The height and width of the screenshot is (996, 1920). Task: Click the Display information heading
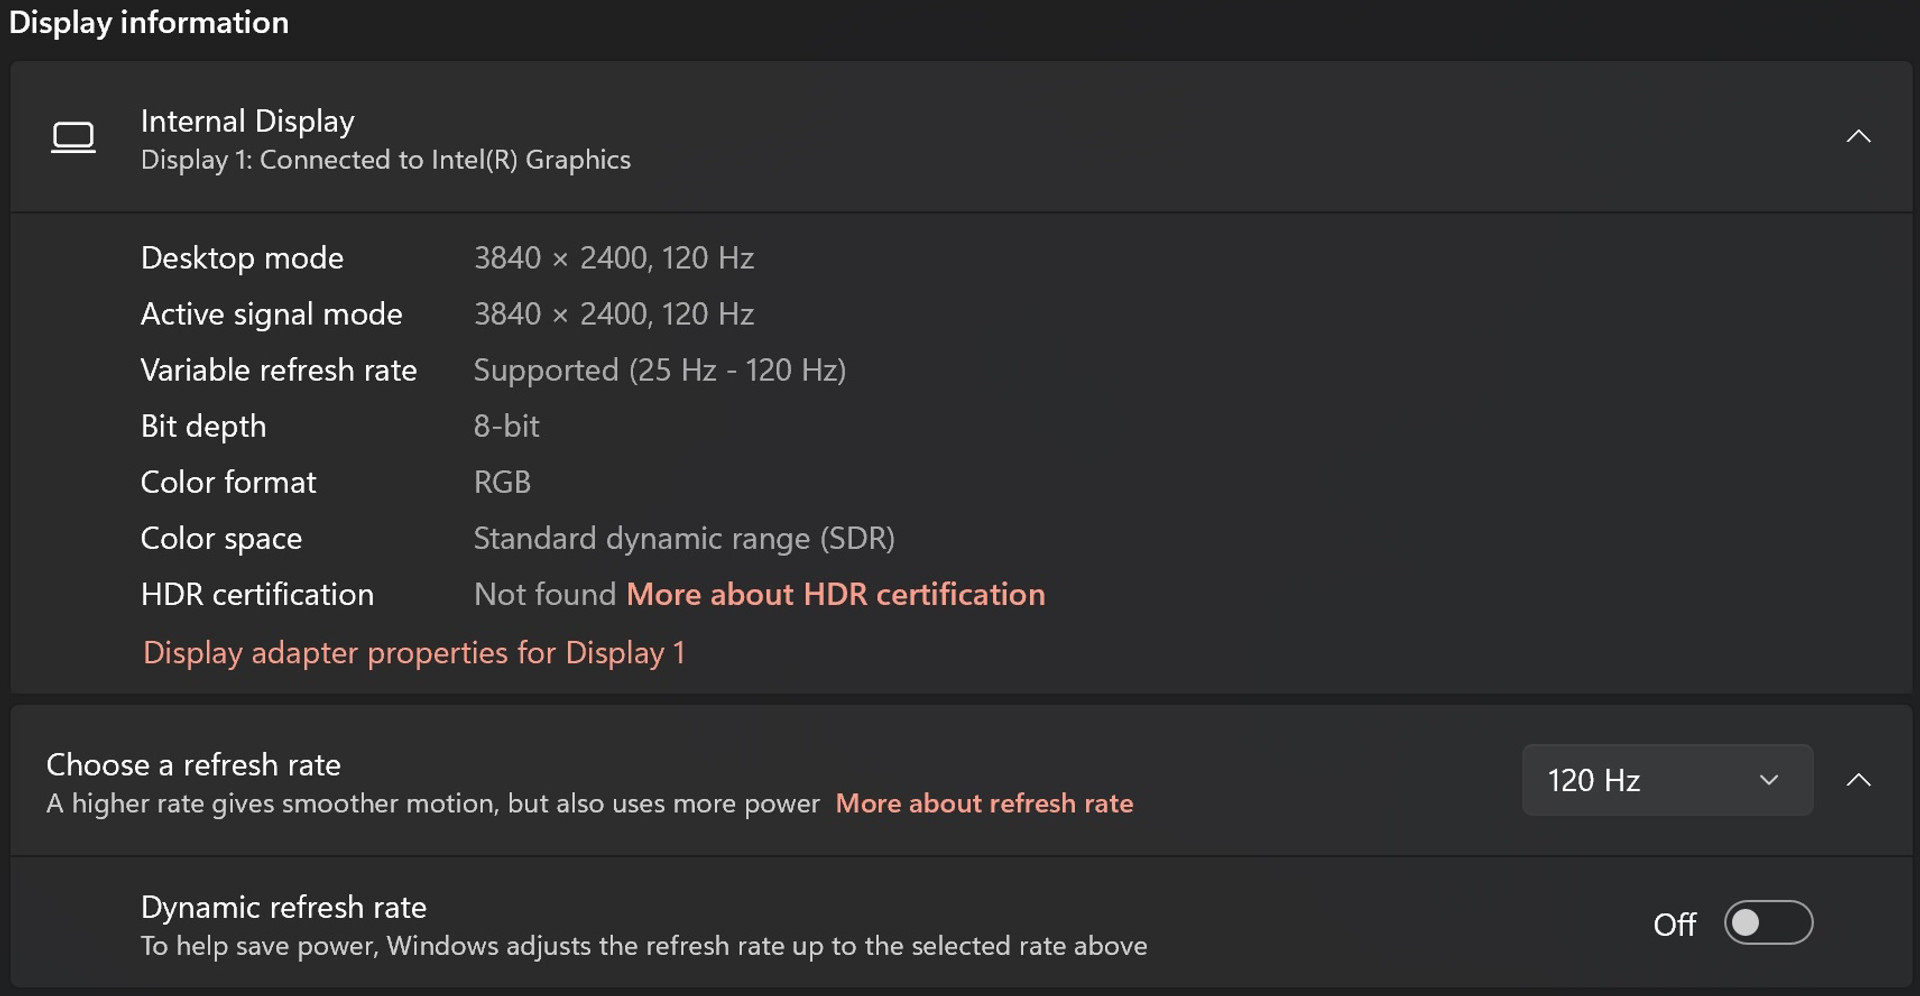click(x=149, y=22)
